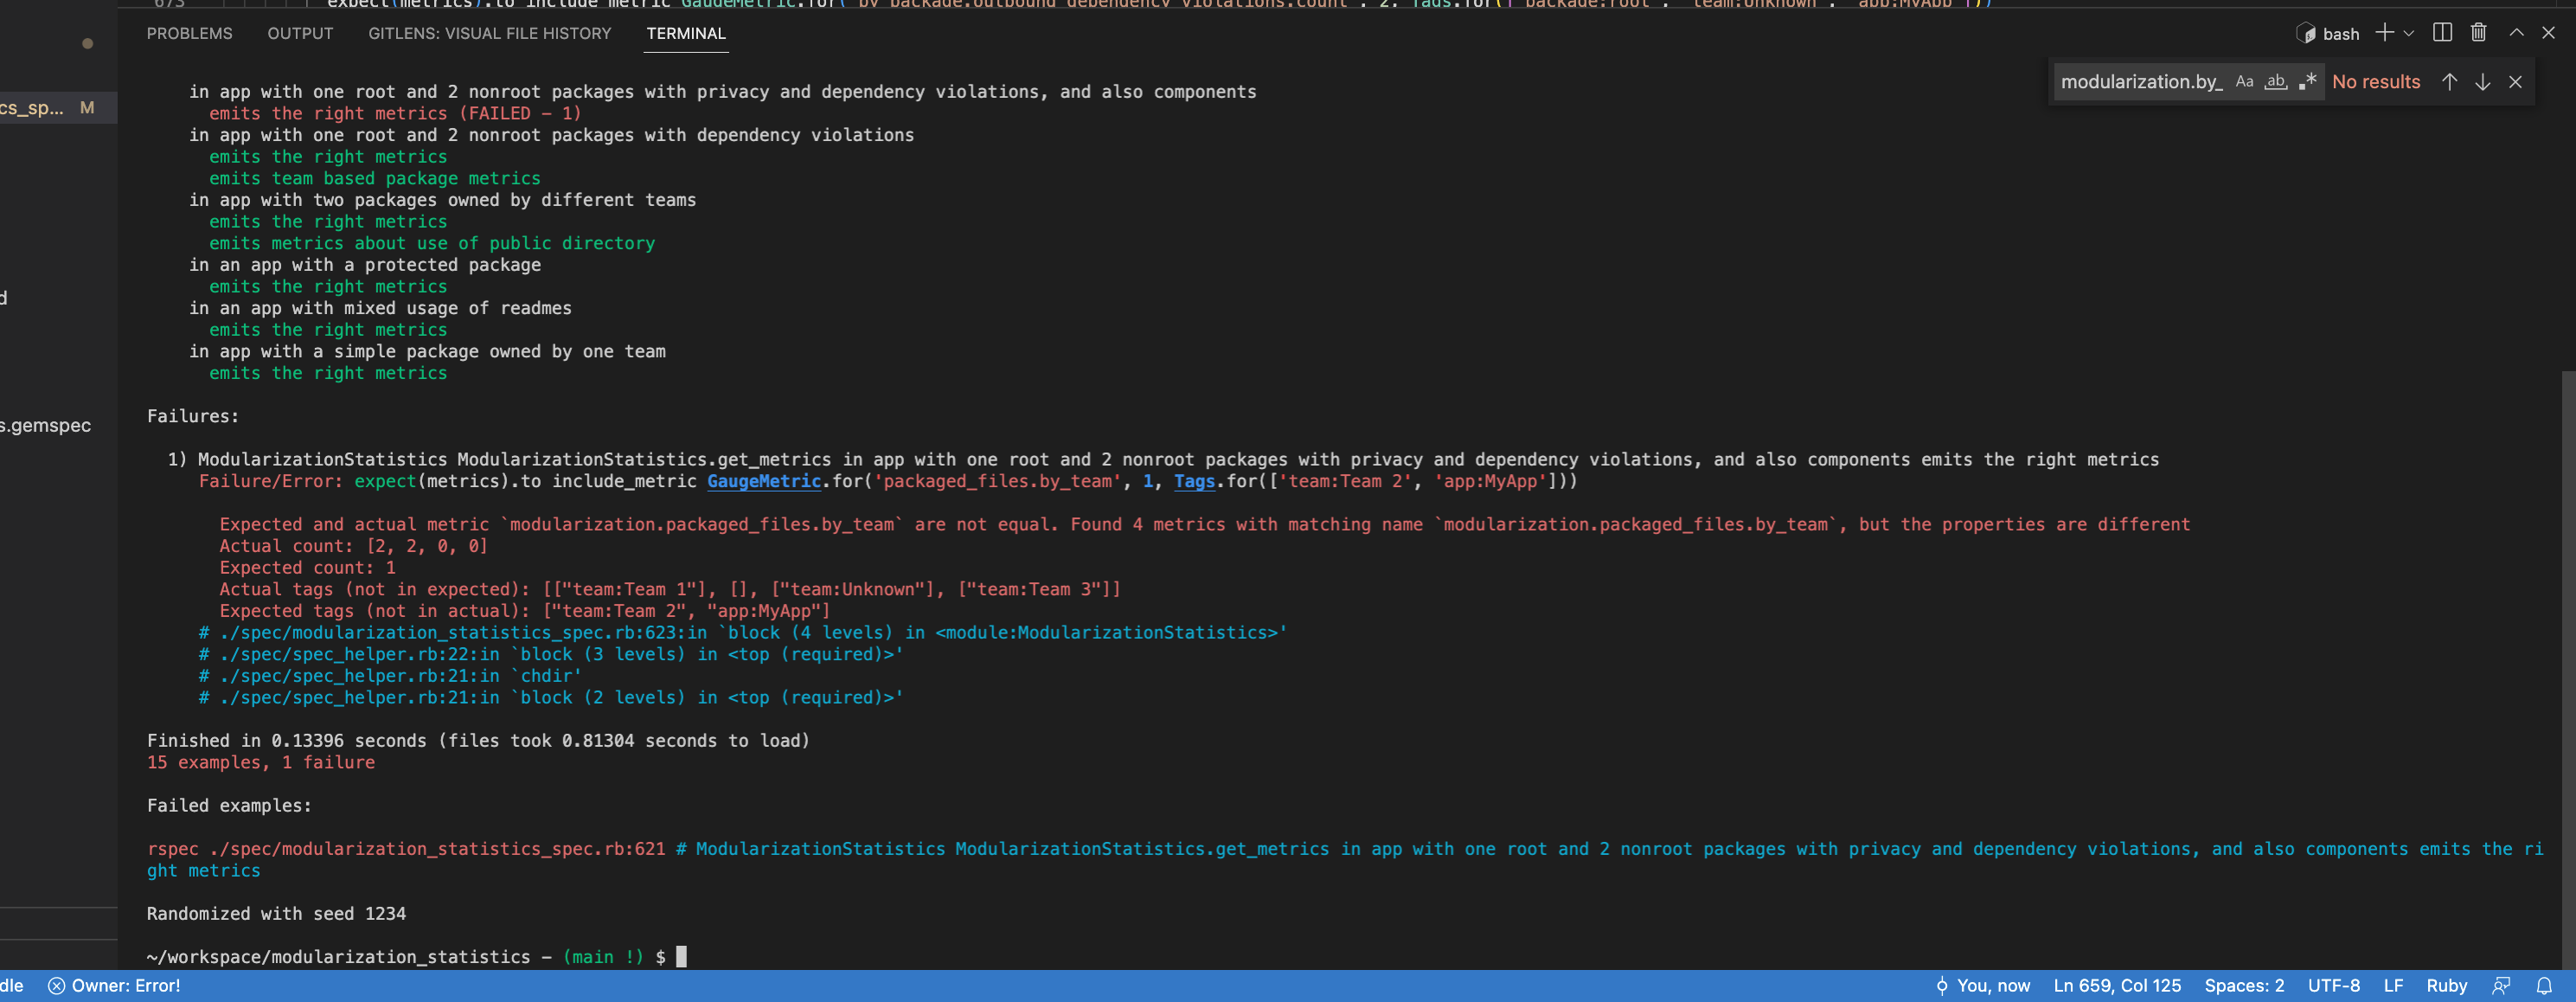The height and width of the screenshot is (1002, 2576).
Task: Create a new terminal with the plus icon
Action: coord(2384,33)
